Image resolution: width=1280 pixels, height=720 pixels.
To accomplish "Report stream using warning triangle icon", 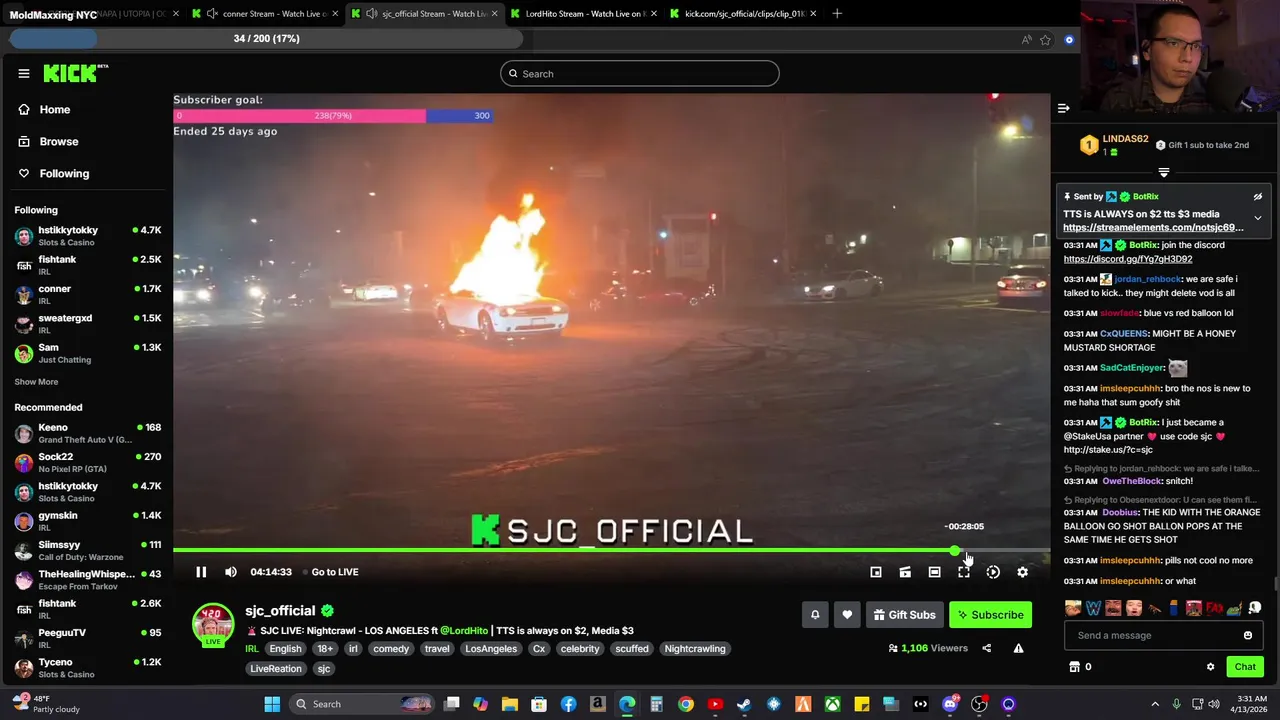I will point(1018,648).
